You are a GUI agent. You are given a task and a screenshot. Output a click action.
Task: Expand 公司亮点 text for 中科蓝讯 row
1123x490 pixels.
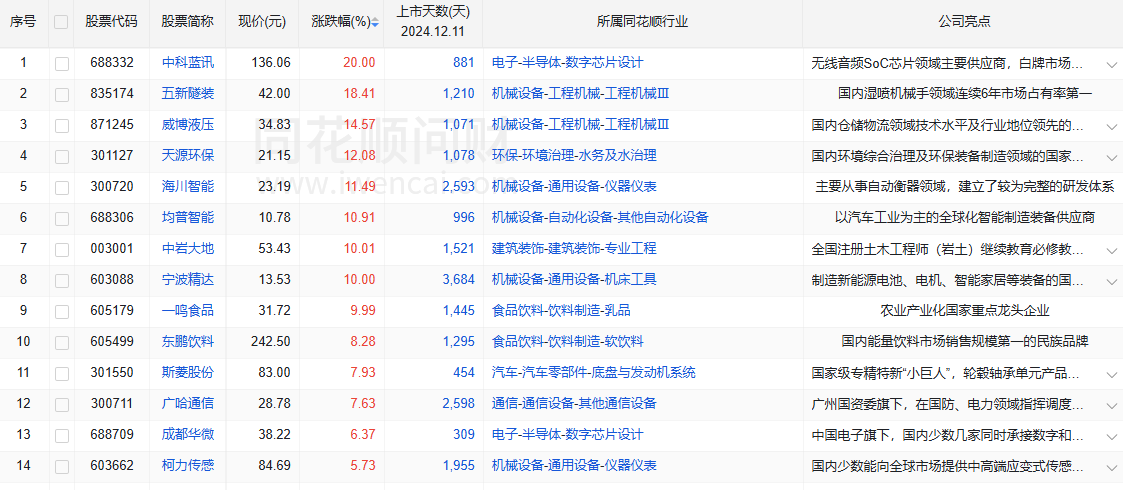click(x=1112, y=64)
